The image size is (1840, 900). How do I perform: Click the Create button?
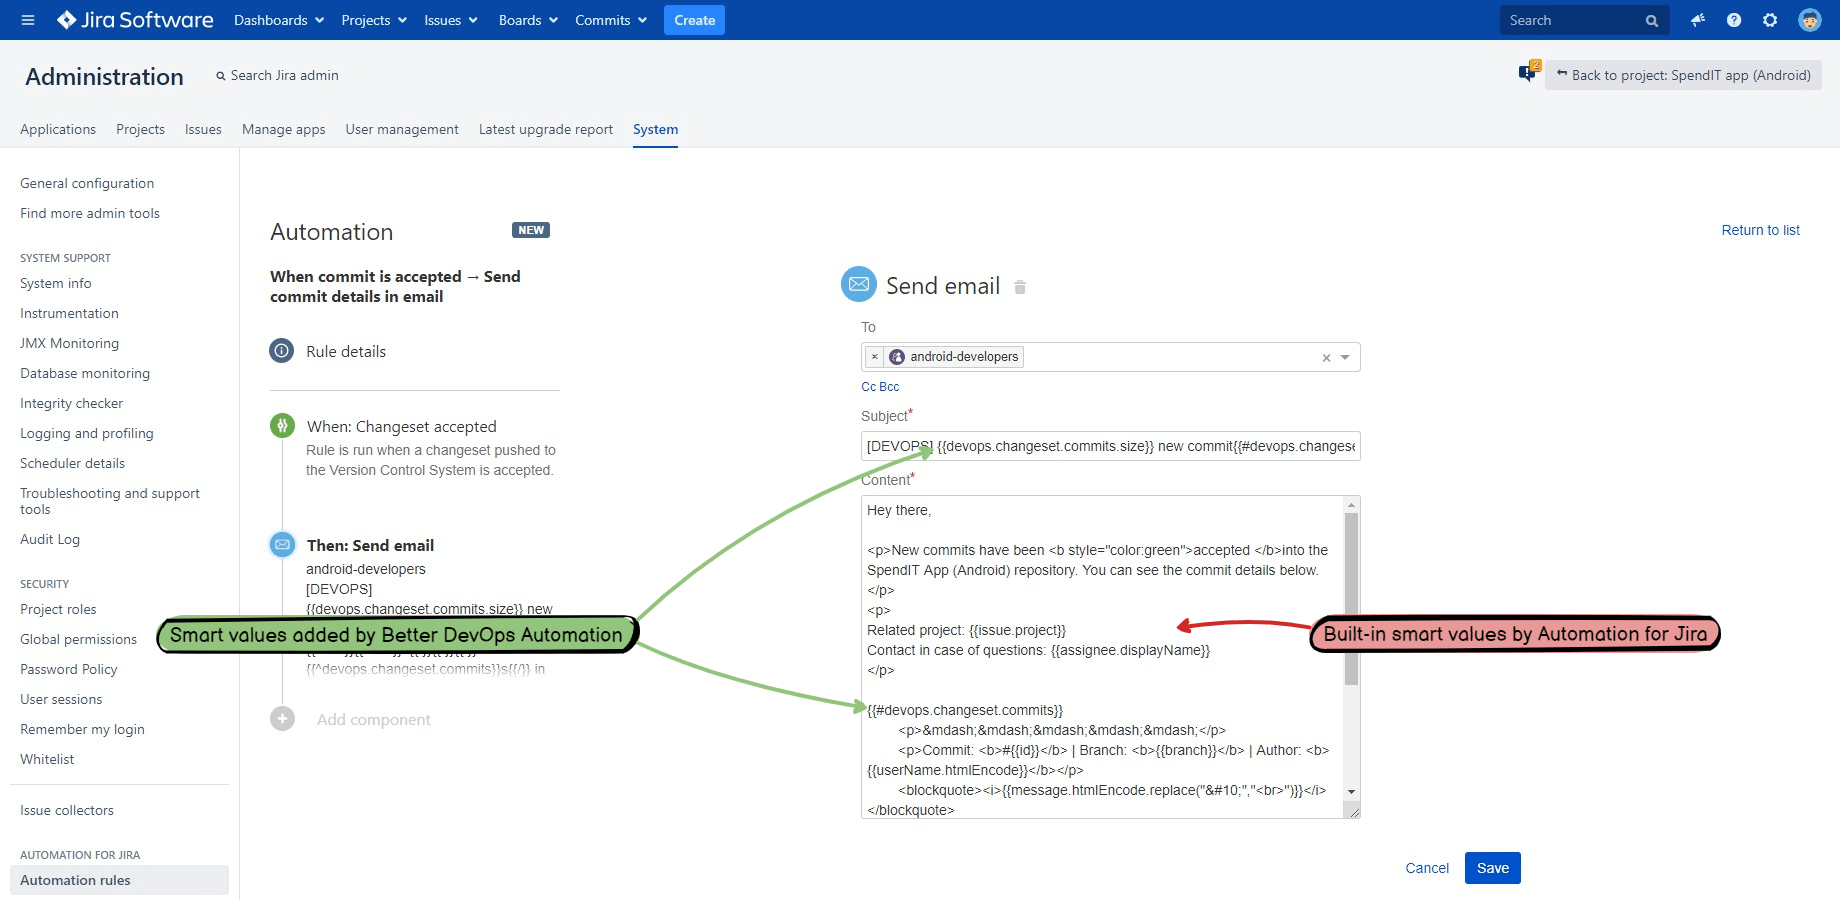point(694,20)
